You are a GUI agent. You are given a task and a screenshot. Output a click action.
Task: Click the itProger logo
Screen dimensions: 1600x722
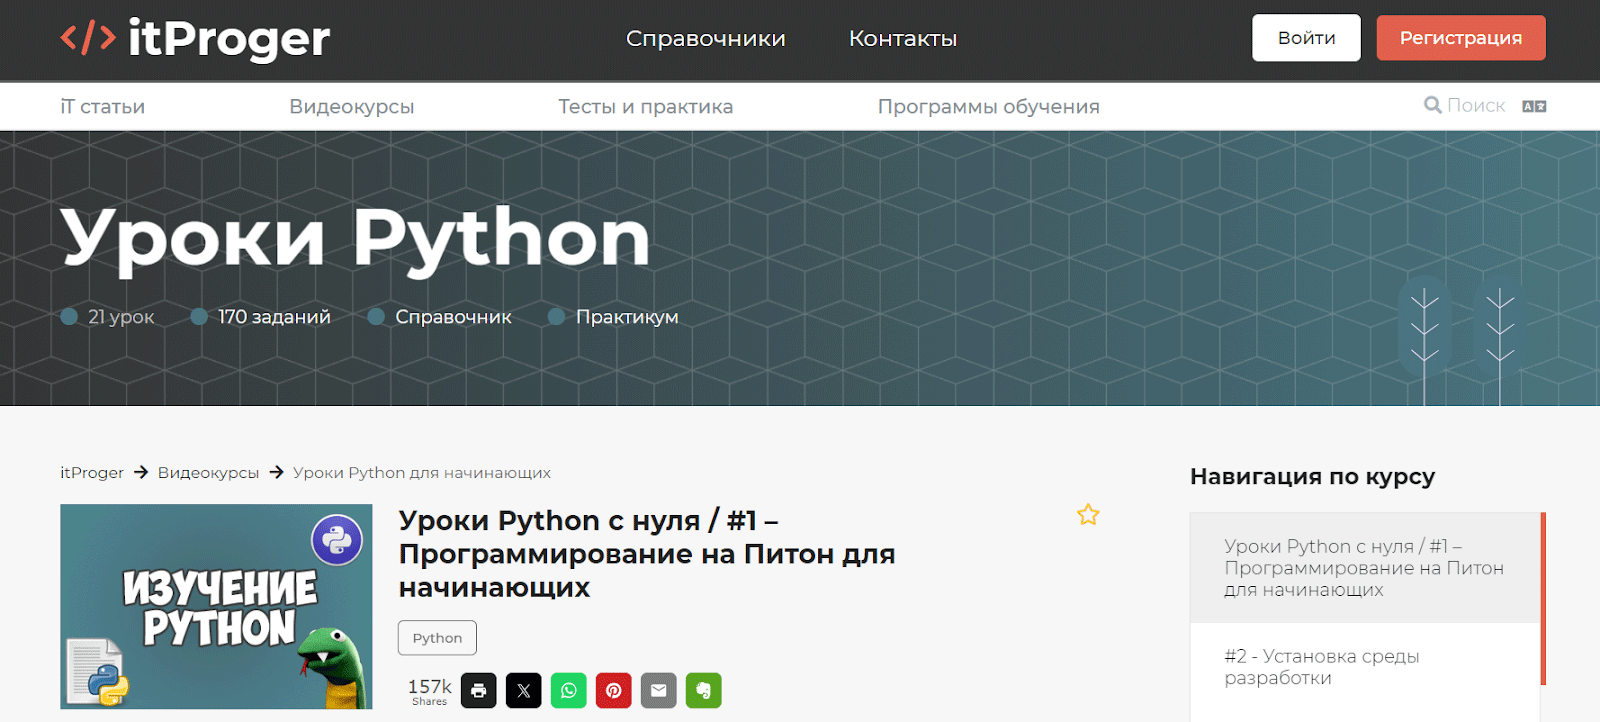click(x=195, y=39)
